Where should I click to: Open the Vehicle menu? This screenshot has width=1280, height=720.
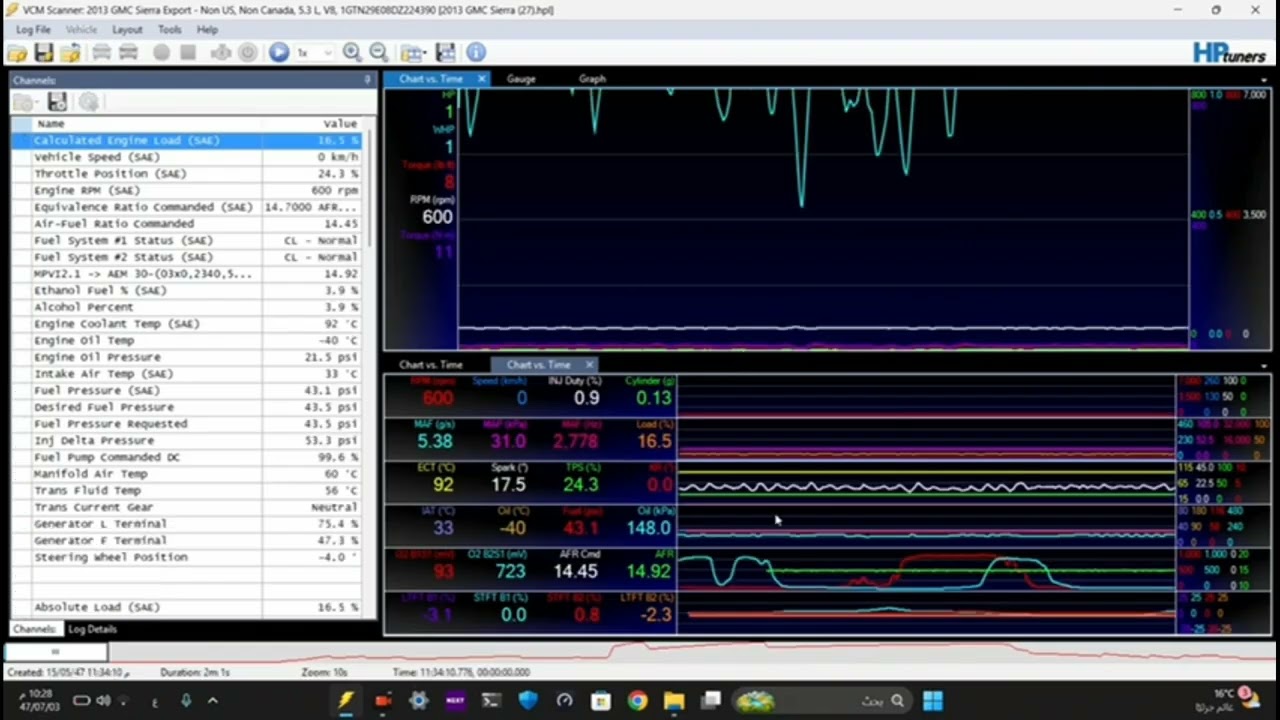[82, 30]
